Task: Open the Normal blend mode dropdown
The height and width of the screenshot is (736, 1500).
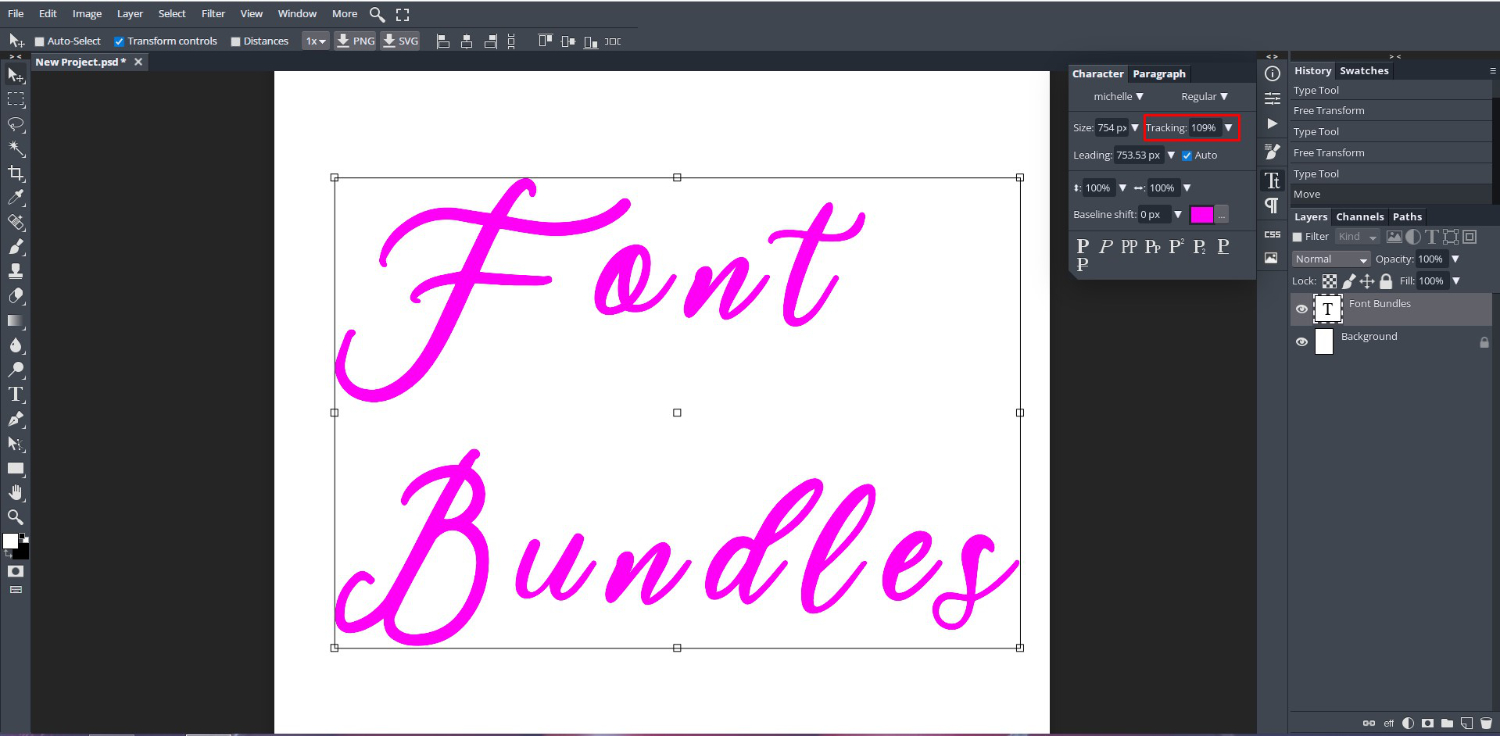Action: (x=1330, y=259)
